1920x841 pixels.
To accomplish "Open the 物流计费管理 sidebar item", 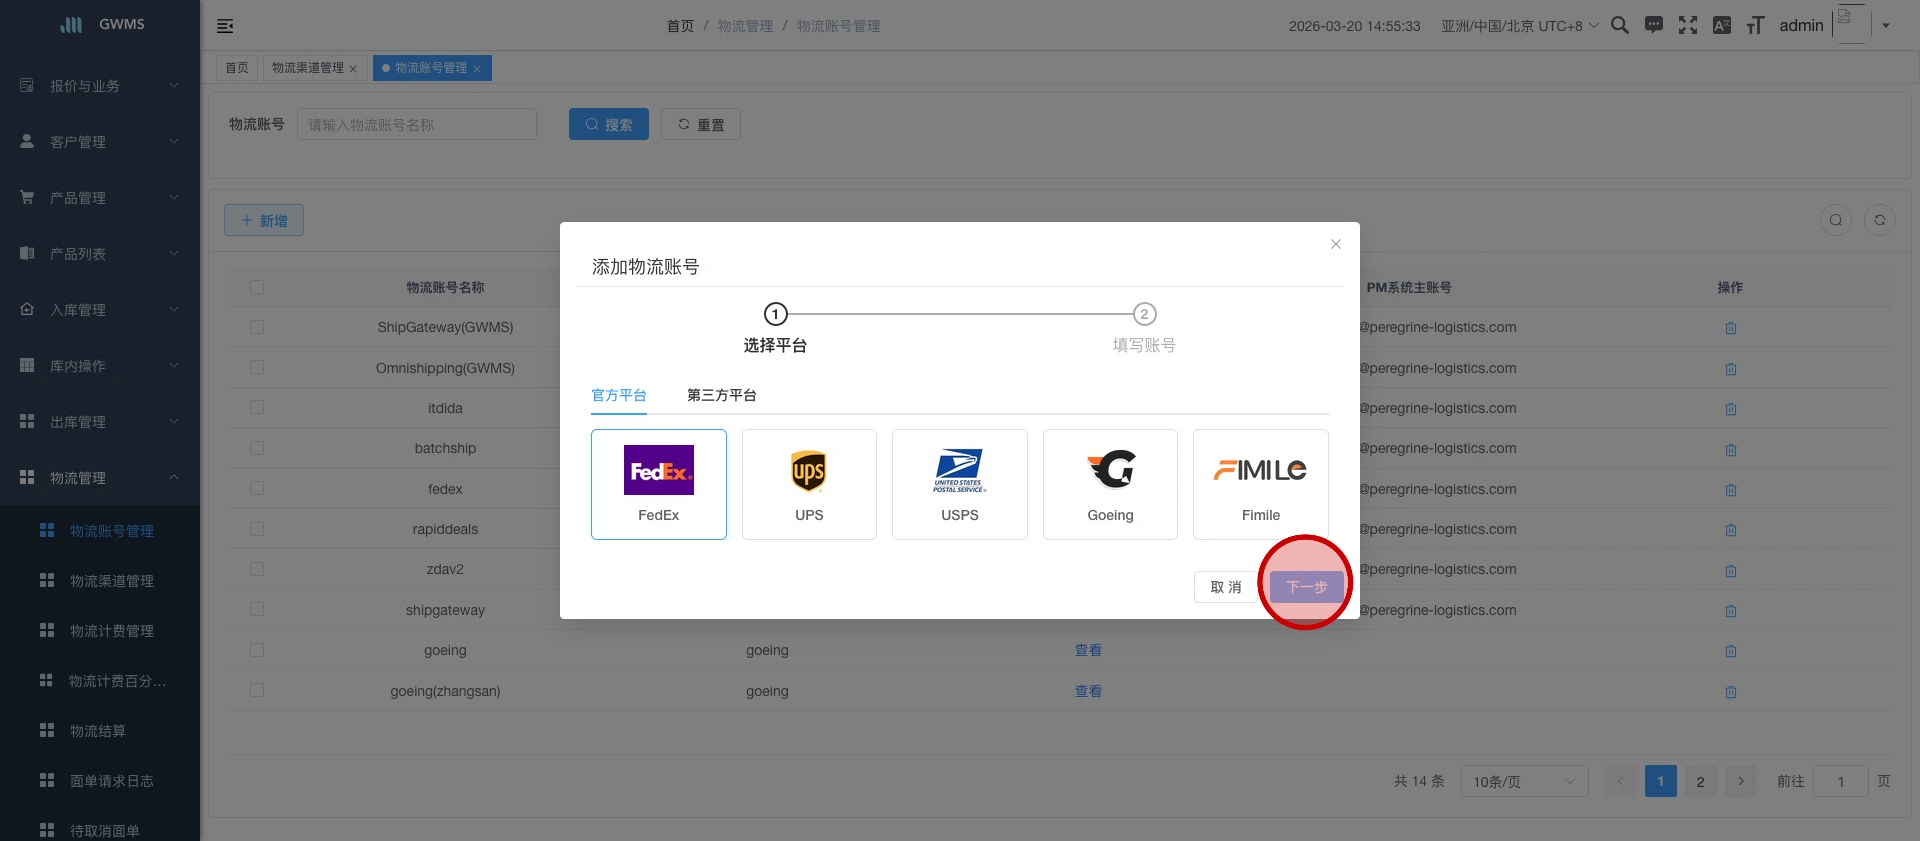I will (100, 631).
